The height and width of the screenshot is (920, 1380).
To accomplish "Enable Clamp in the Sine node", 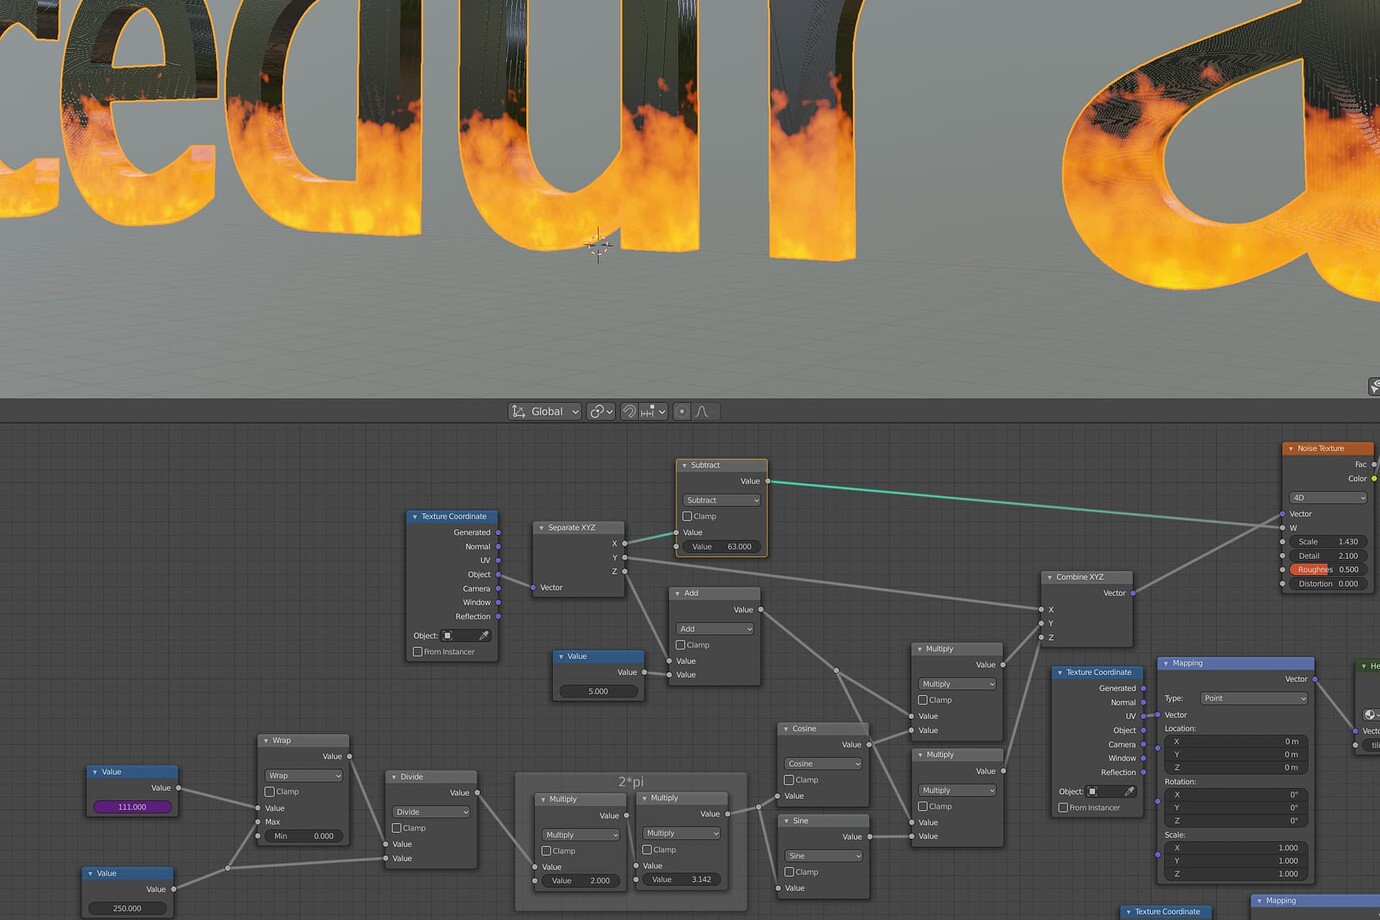I will pos(789,872).
